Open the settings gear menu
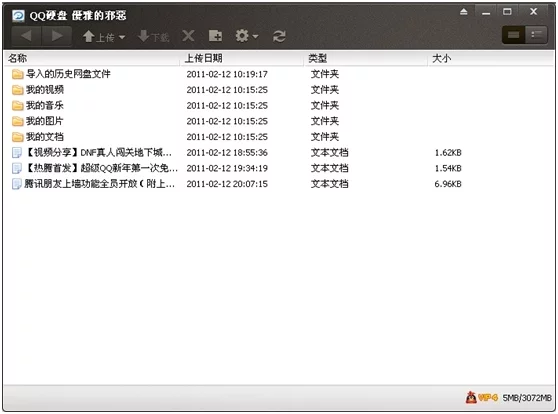This screenshot has width=558, height=414. (242, 36)
